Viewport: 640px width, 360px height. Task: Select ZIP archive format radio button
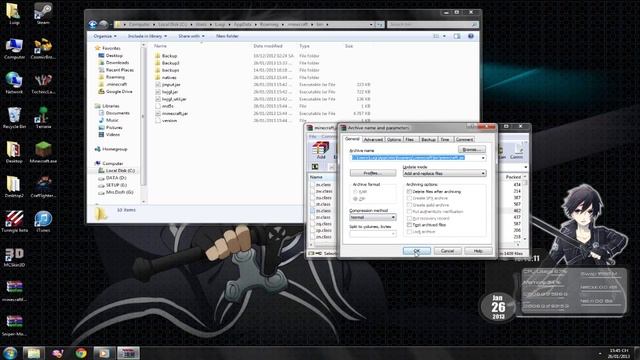pos(356,198)
